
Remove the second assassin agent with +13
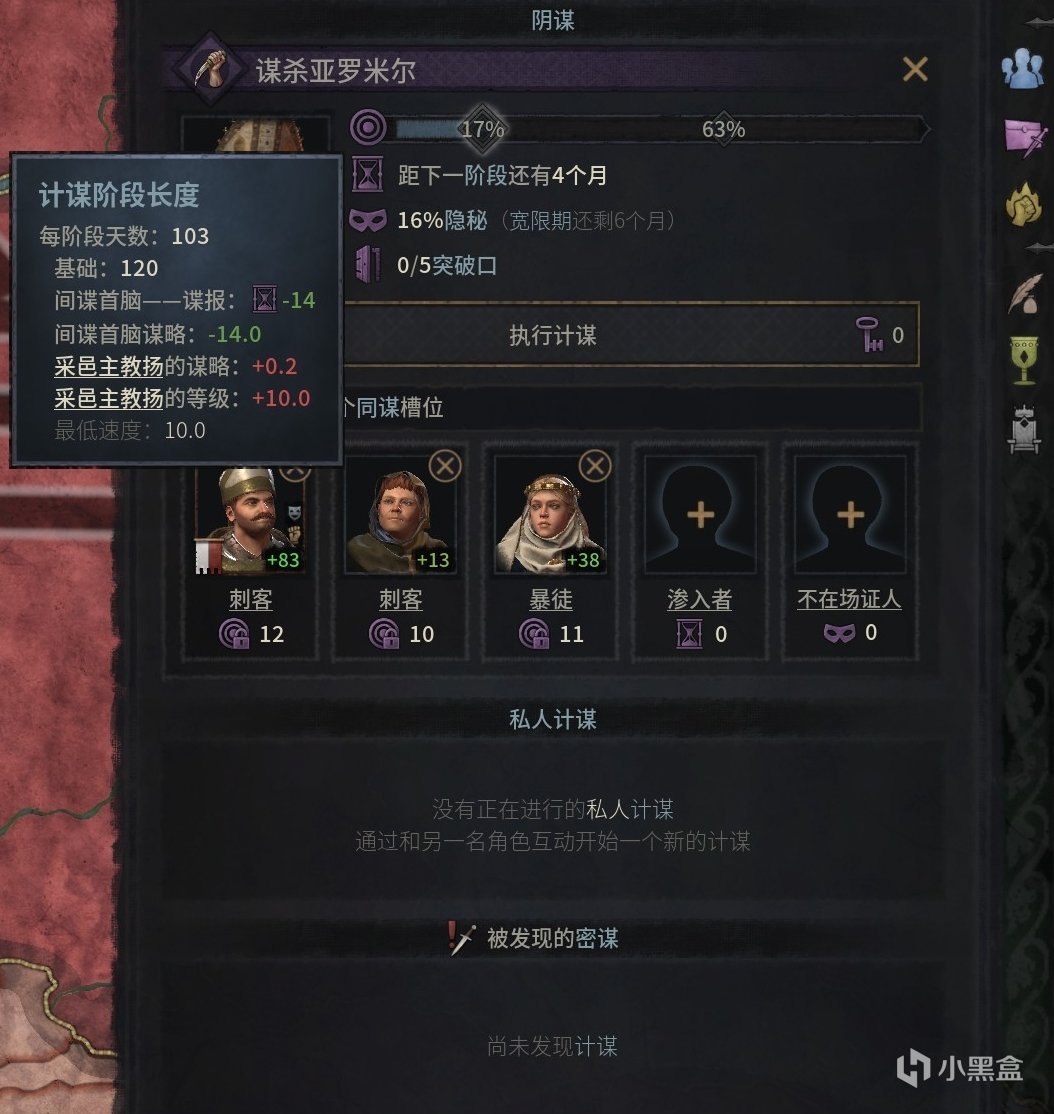(445, 466)
